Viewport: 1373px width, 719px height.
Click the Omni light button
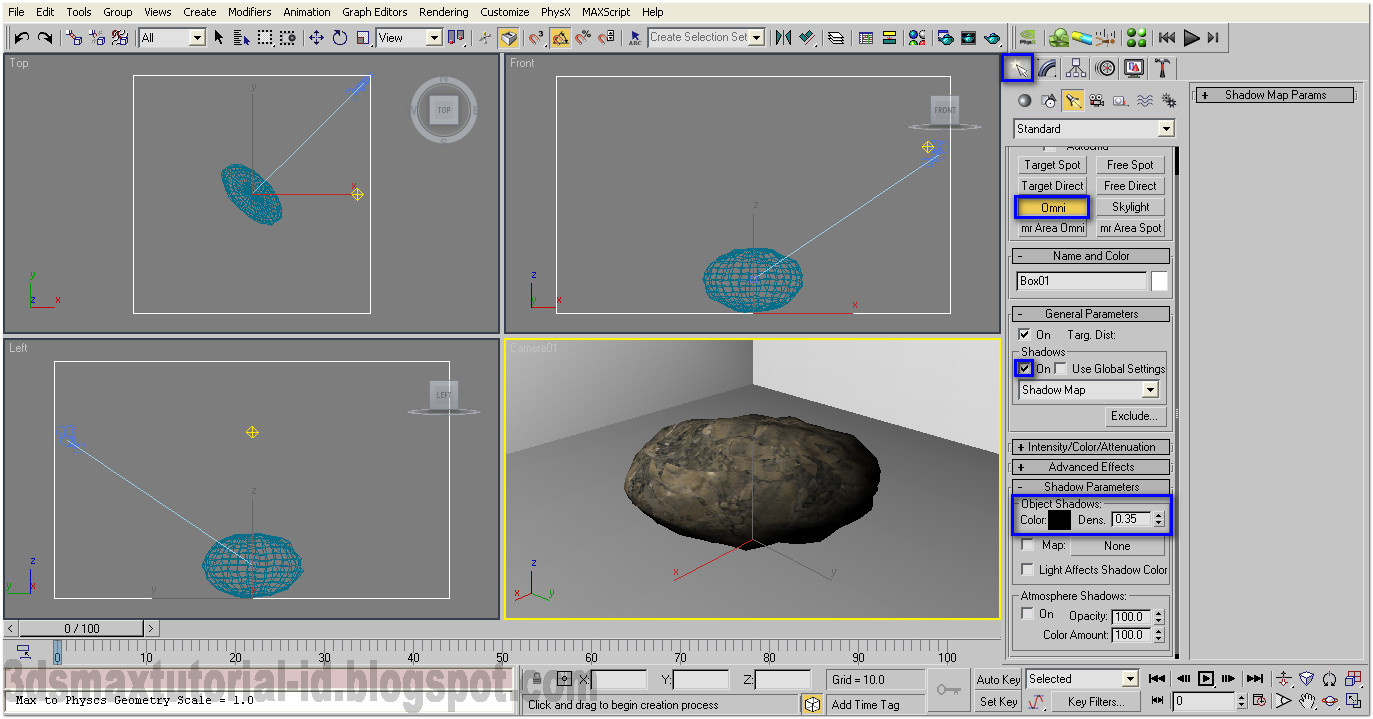(1052, 207)
